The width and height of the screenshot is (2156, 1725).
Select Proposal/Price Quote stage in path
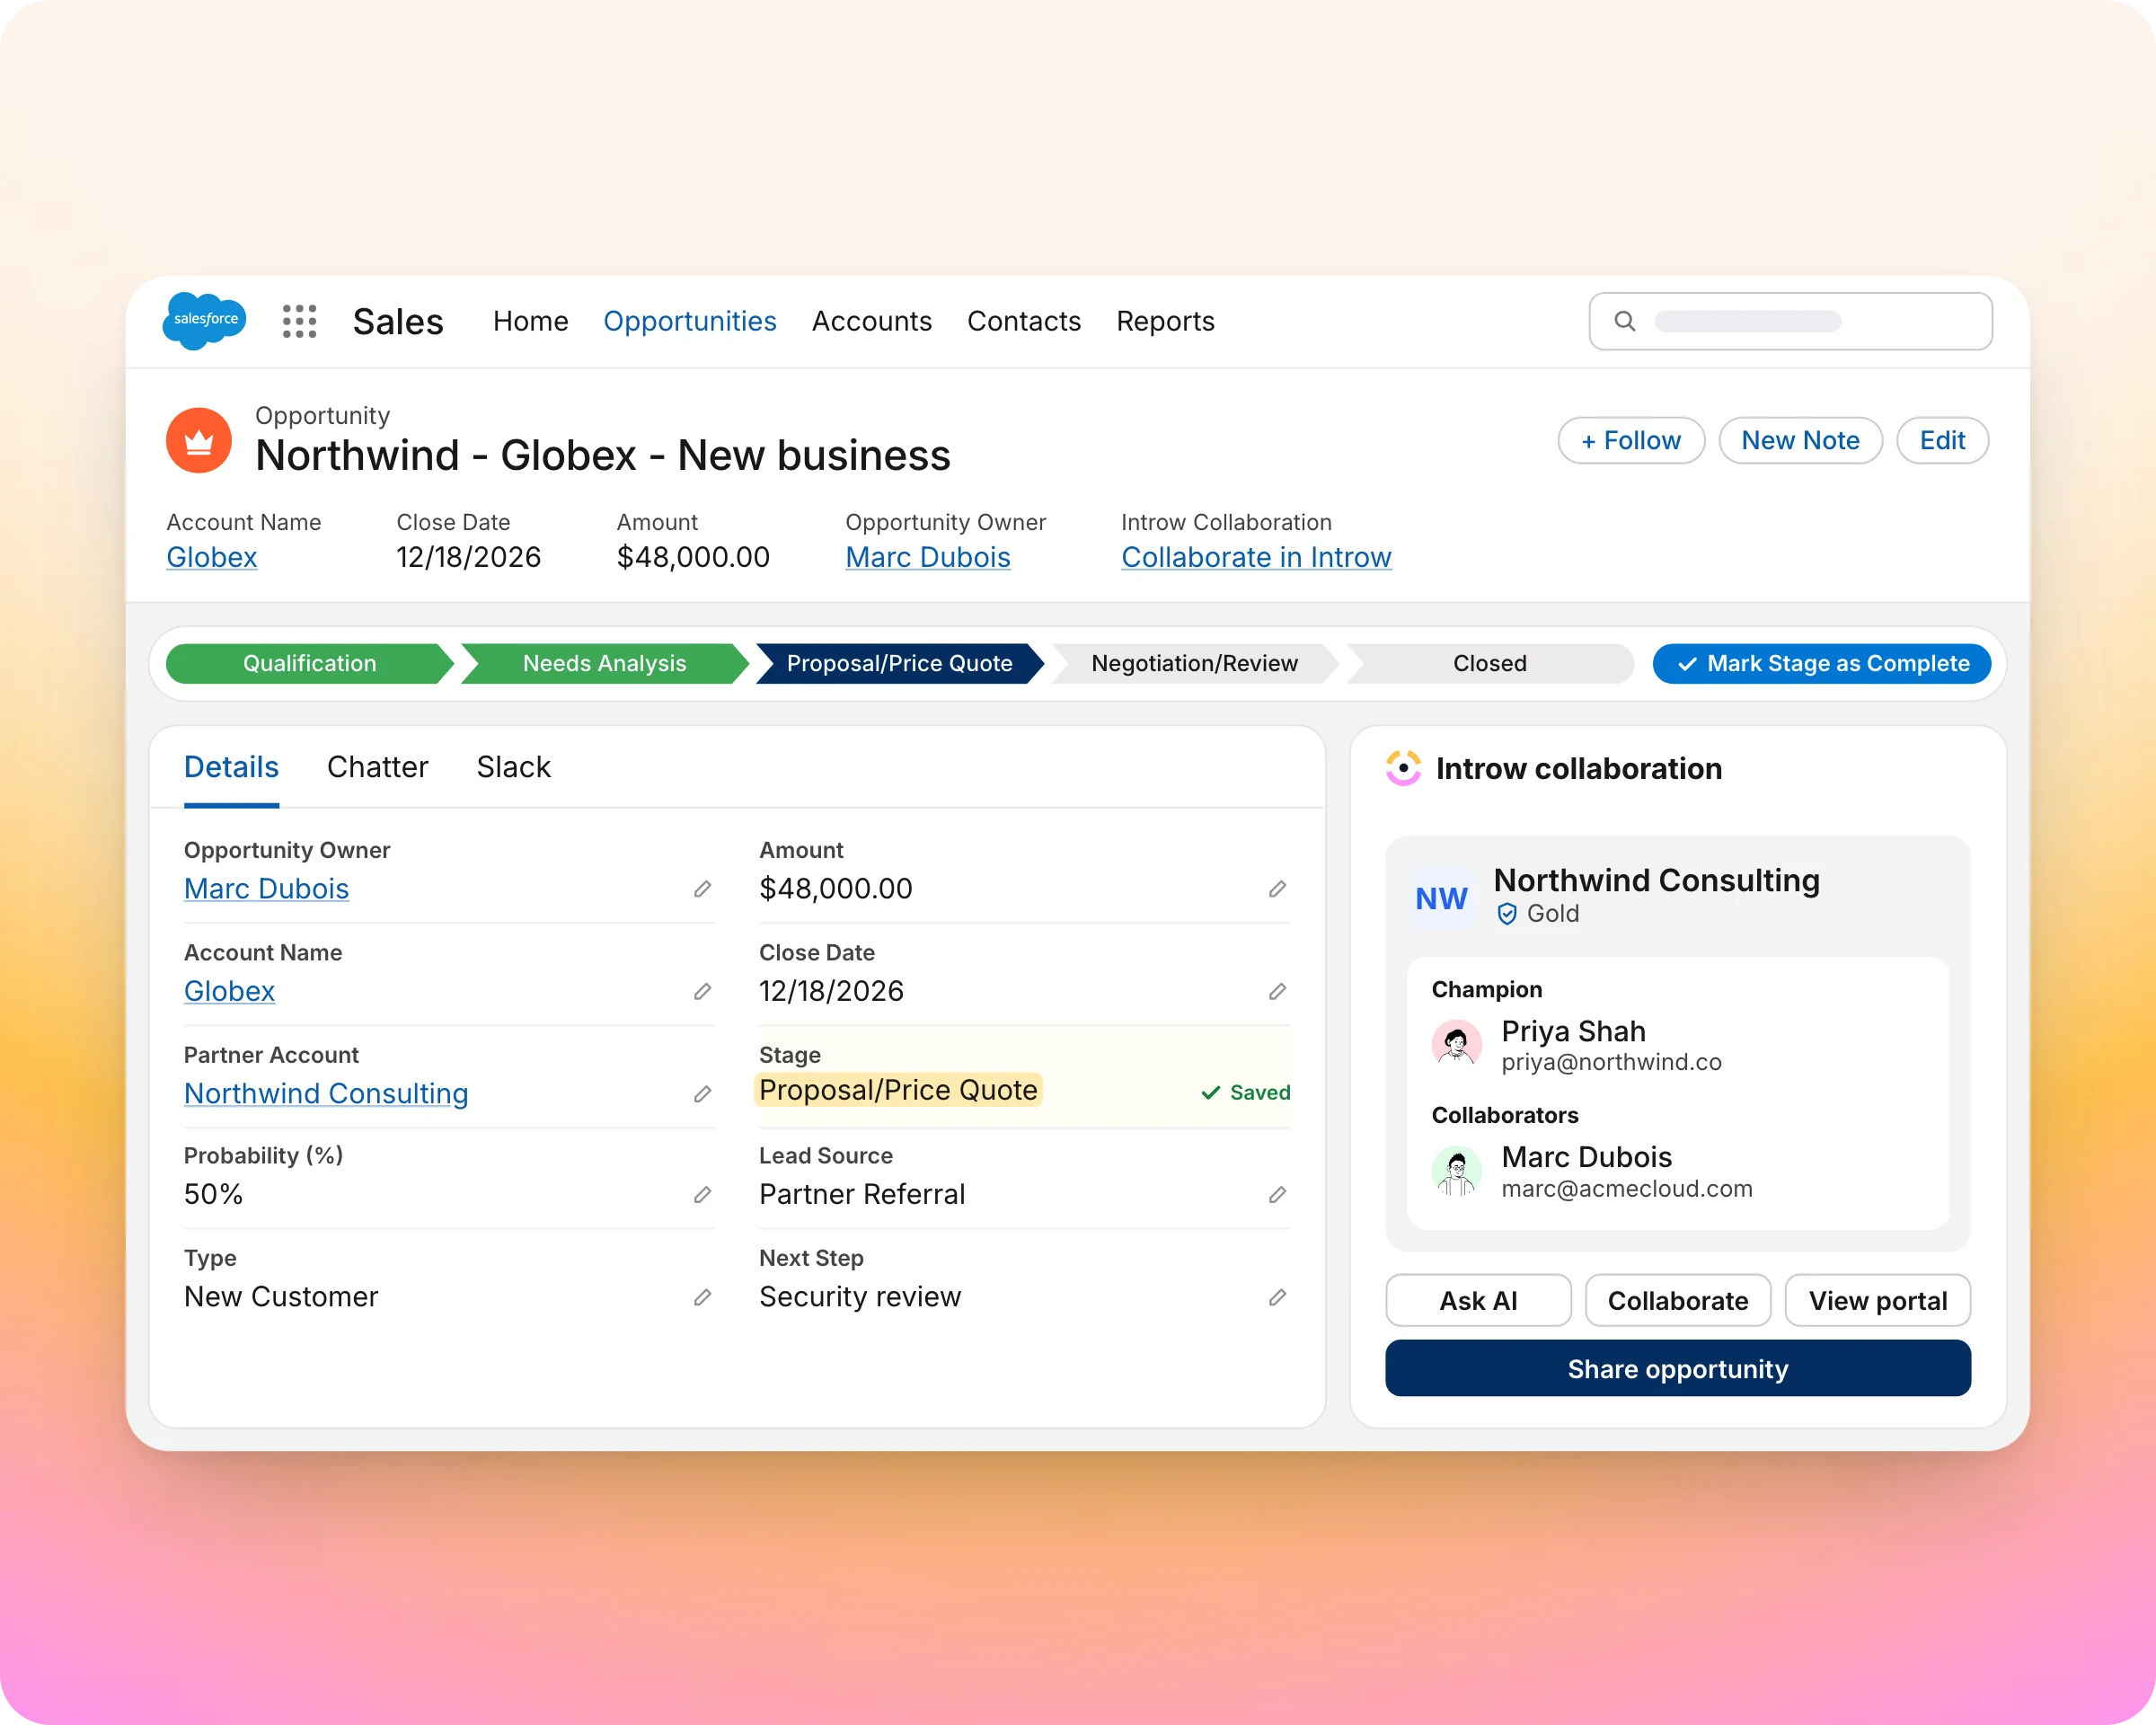pyautogui.click(x=899, y=663)
